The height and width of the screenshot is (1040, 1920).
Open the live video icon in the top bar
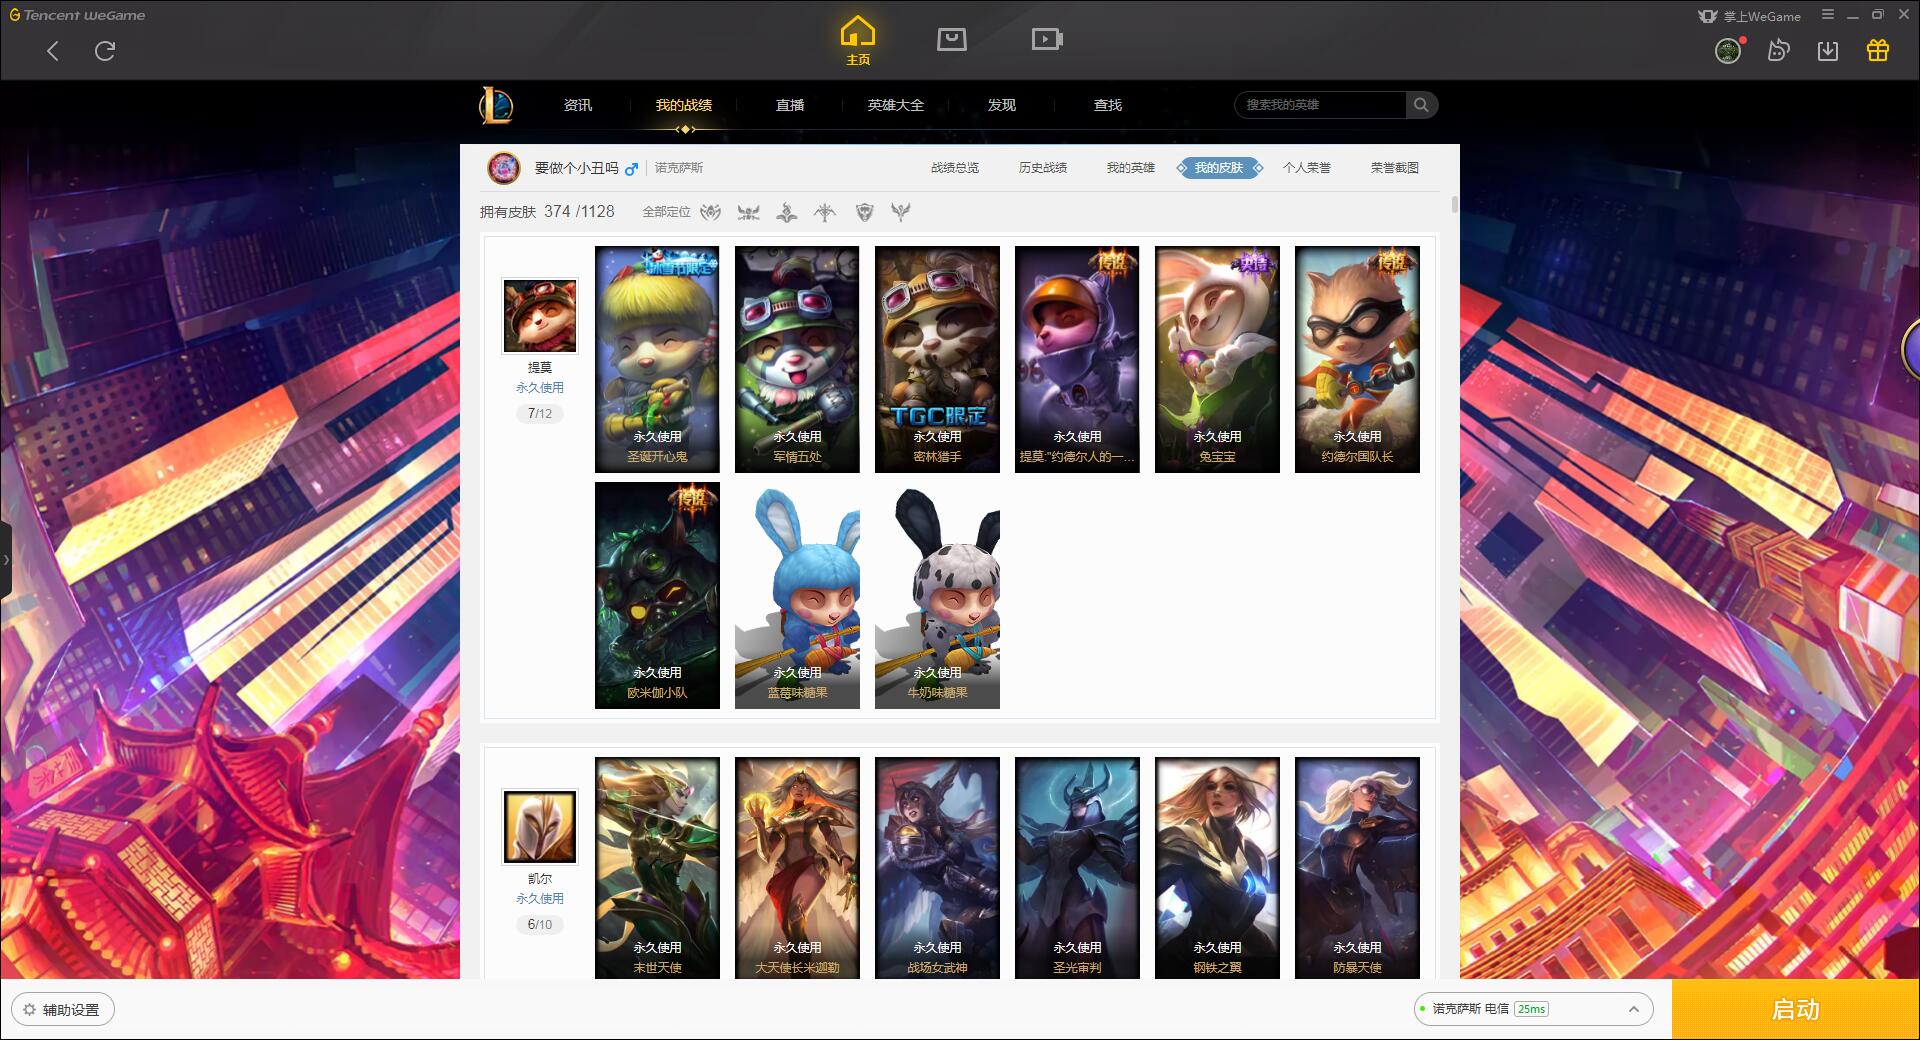1047,39
